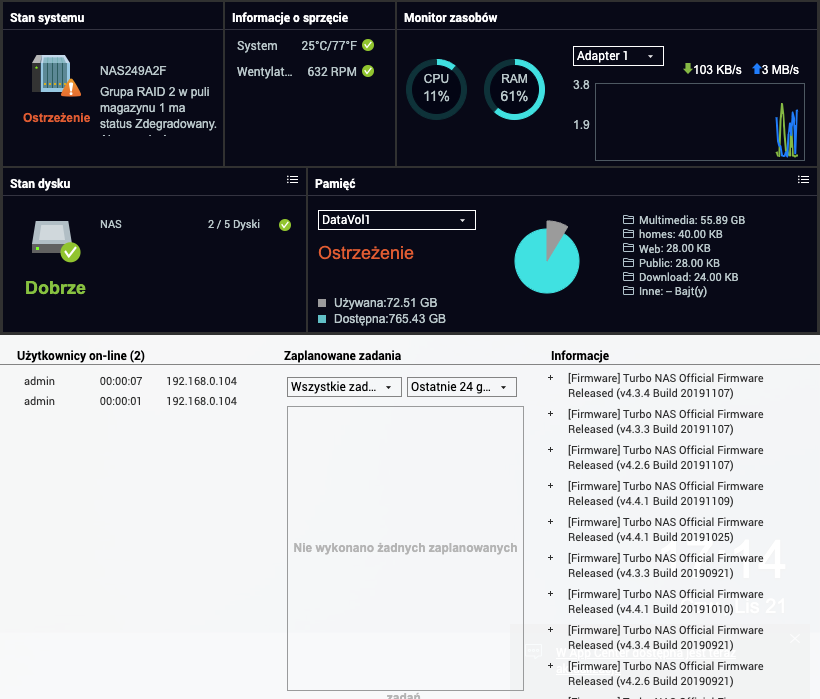Viewport: 820px width, 699px height.
Task: Open the Adapter 1 dropdown
Action: click(x=618, y=56)
